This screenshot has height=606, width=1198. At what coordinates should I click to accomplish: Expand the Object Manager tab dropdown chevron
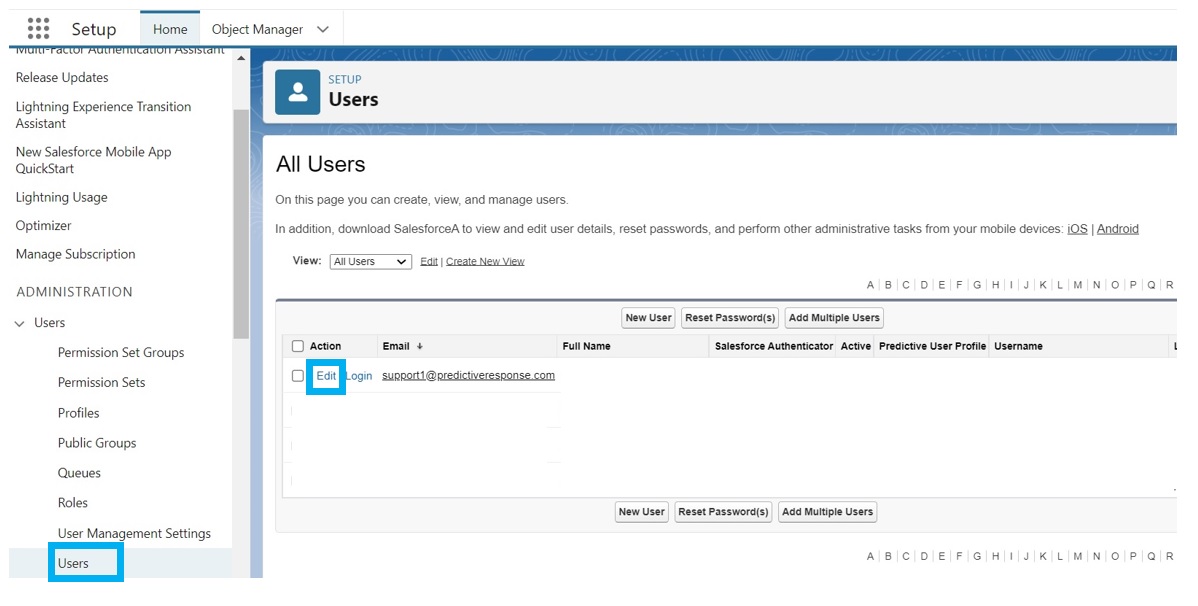[322, 29]
